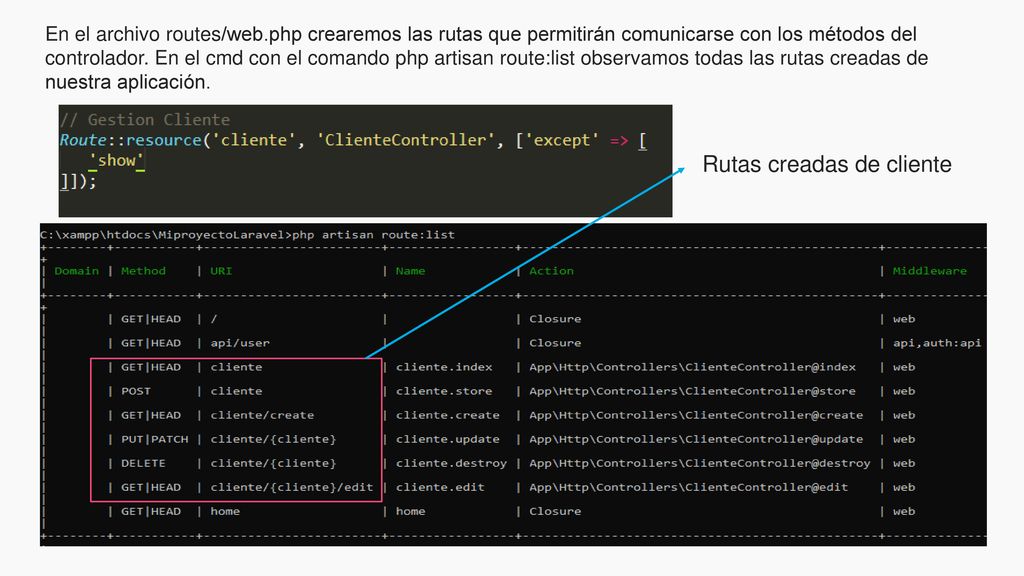This screenshot has width=1024, height=576.
Task: Select the 'cliente.update' route name
Action: point(447,440)
